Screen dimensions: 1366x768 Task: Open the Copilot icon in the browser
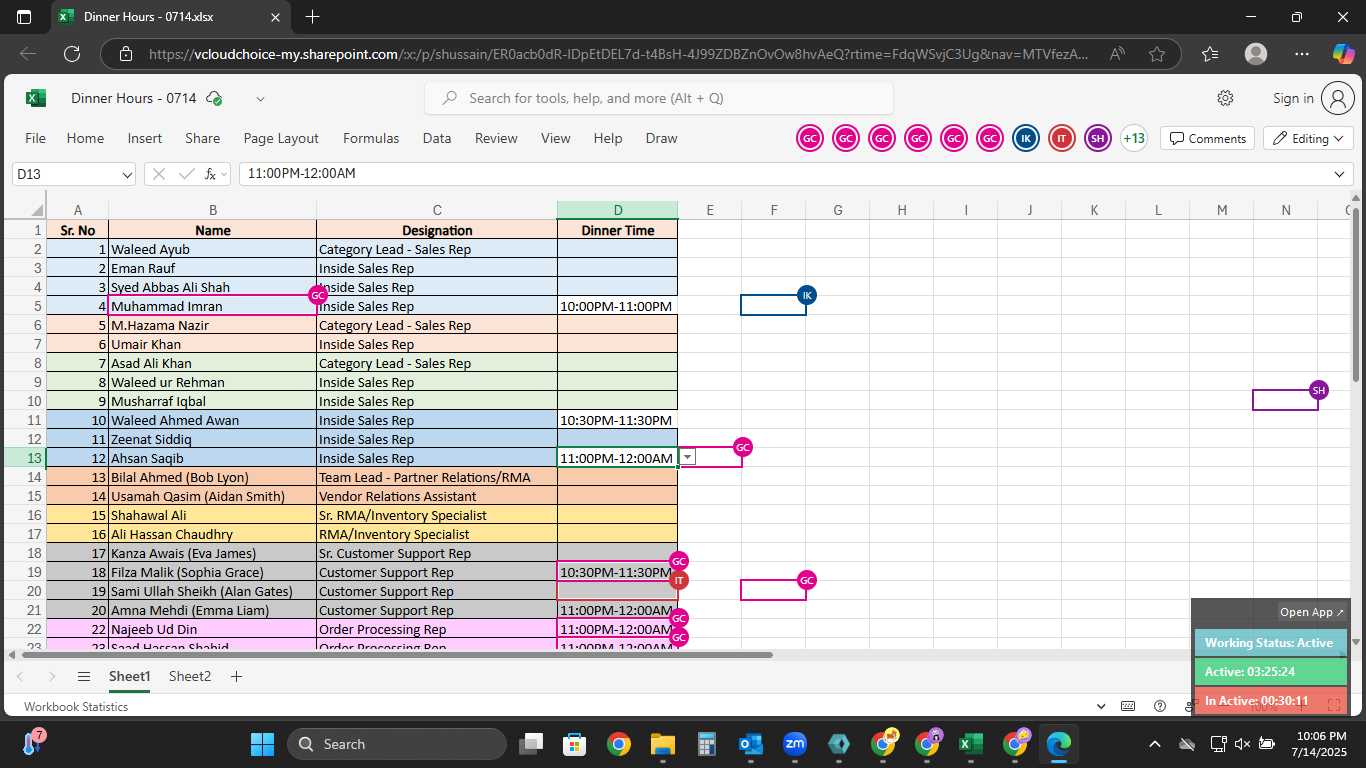(1343, 54)
